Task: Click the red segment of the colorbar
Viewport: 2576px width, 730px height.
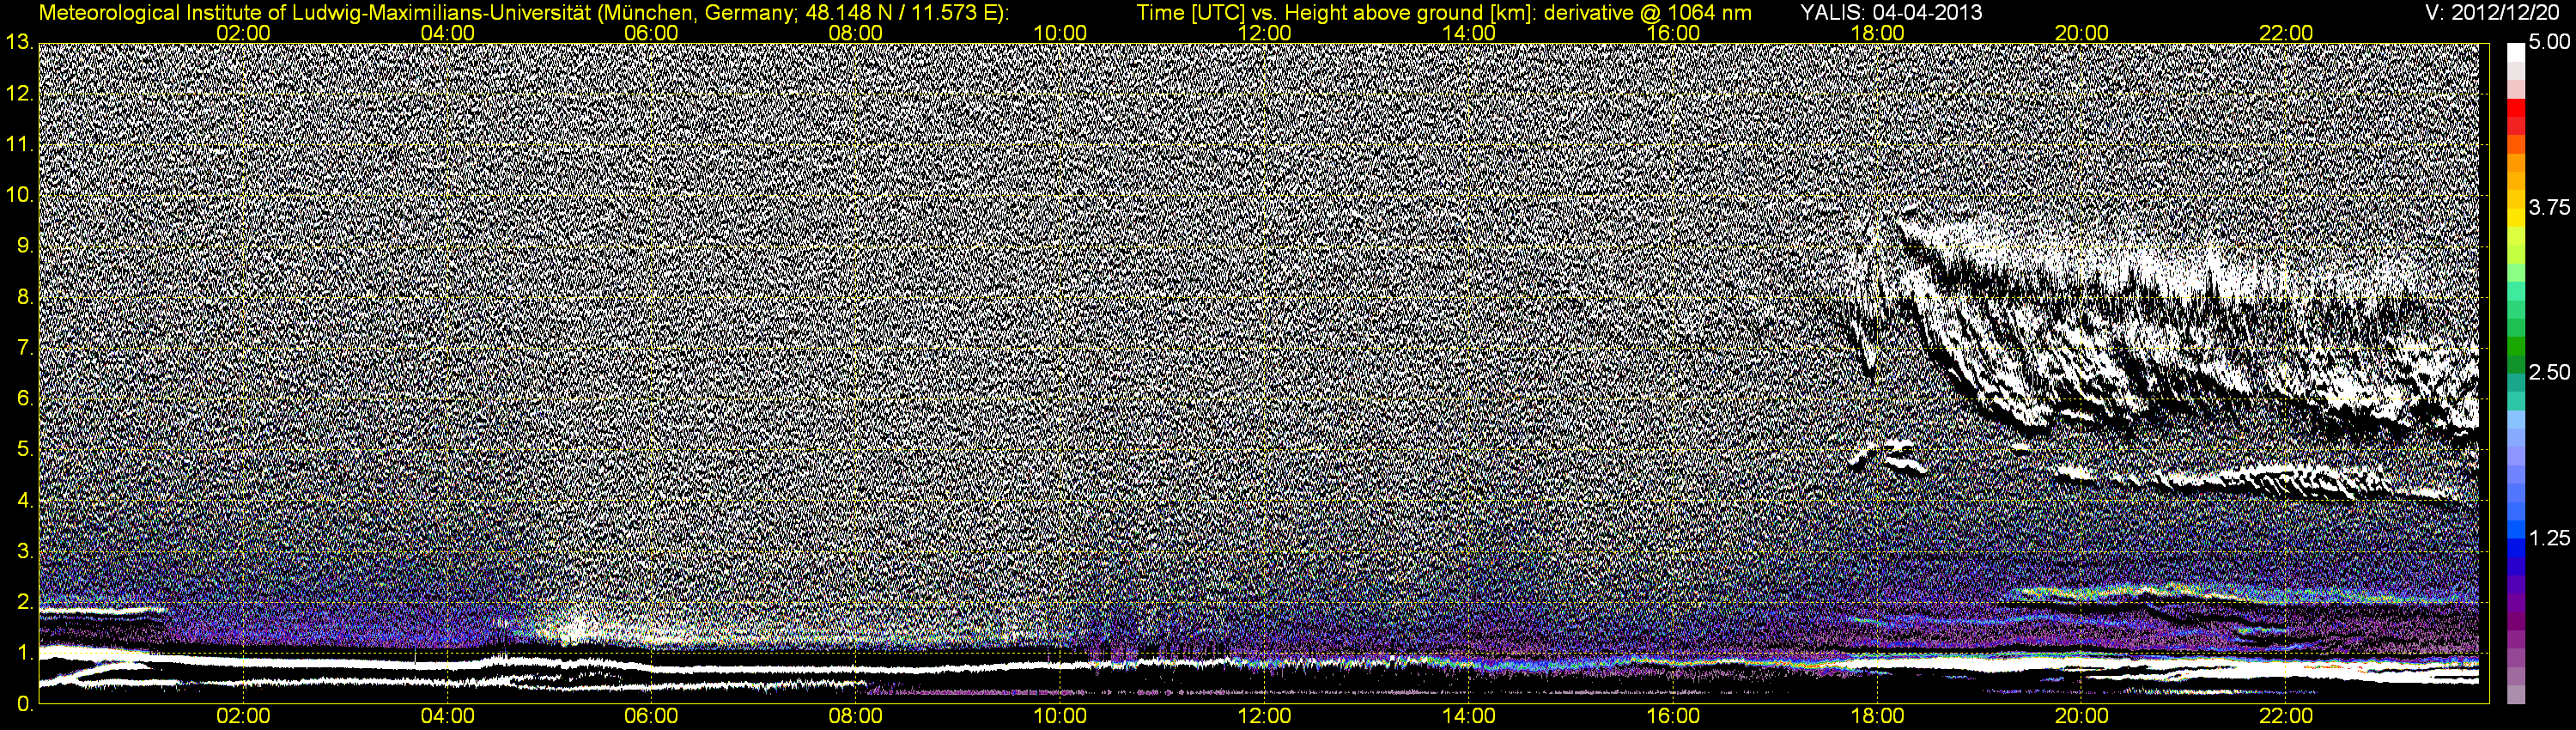Action: click(2516, 109)
